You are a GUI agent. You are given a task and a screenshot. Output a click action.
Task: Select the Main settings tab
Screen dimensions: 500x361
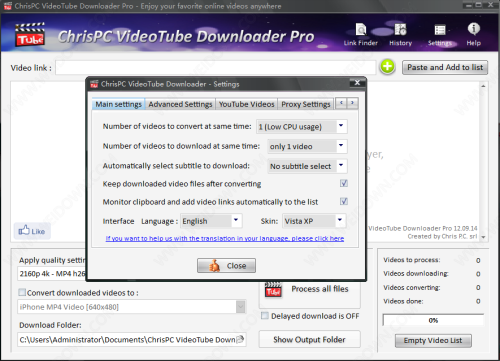pyautogui.click(x=118, y=104)
